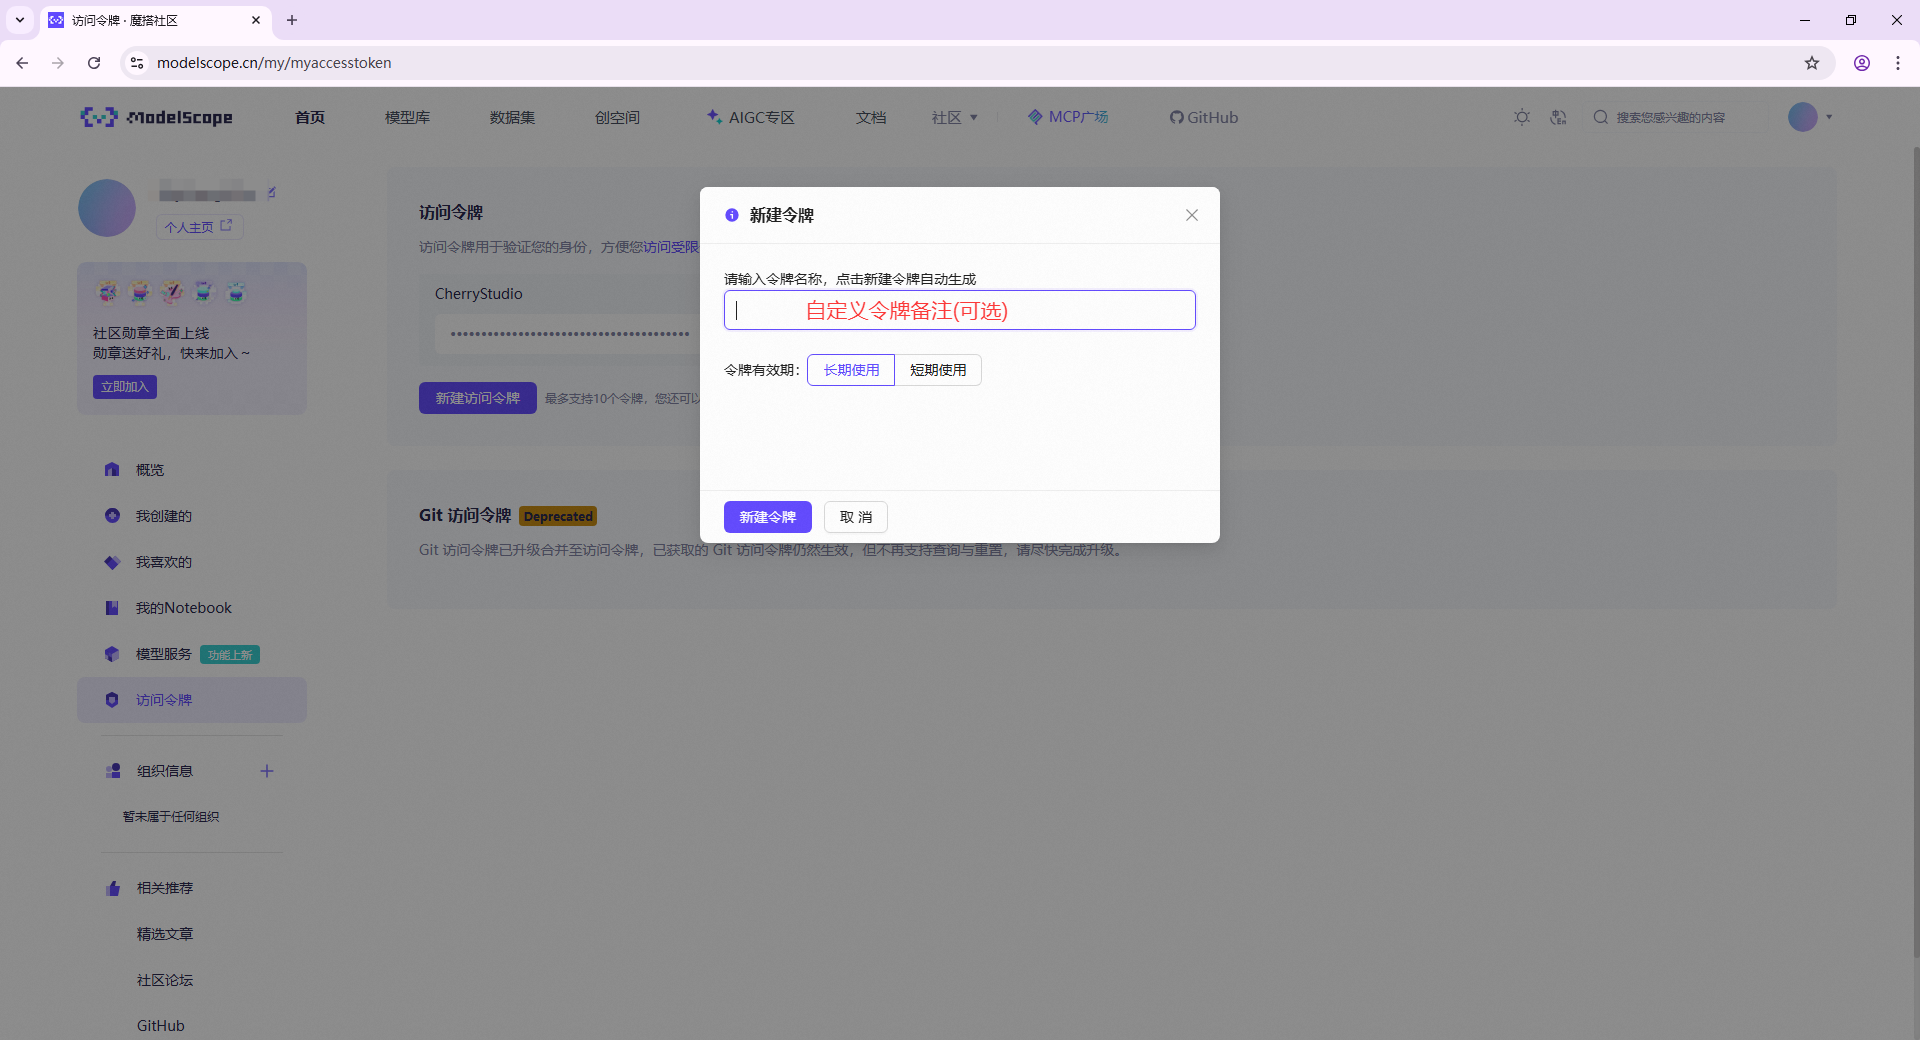Click the plus icon beside 组织信息

(x=267, y=771)
